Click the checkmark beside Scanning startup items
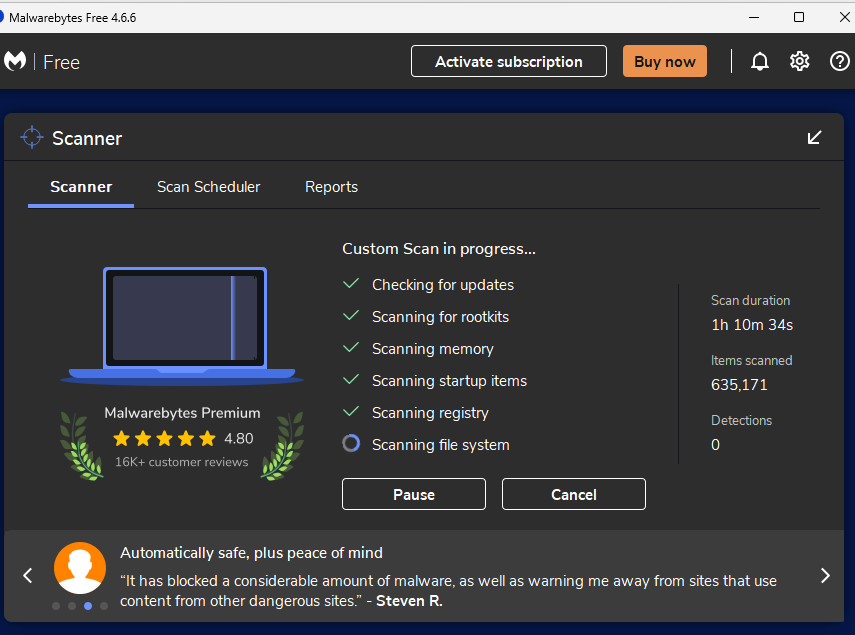855x635 pixels. coord(351,379)
